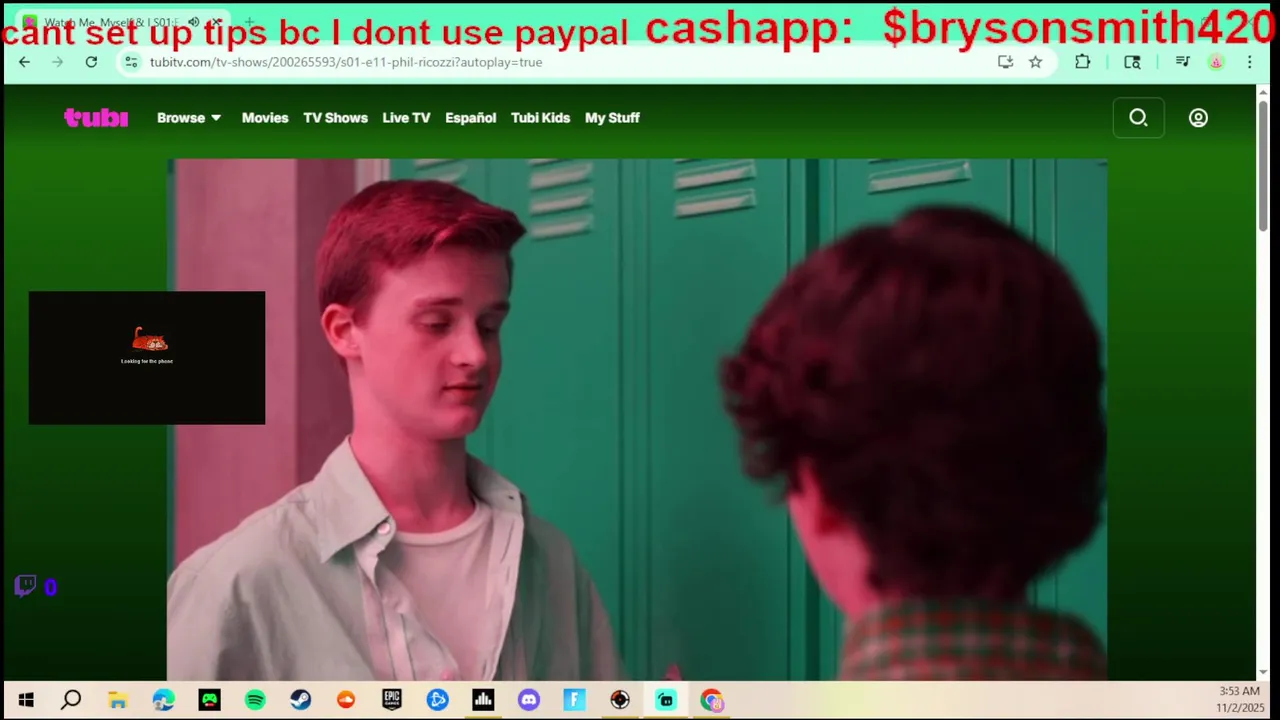Click the webcam overlay thumbnail
This screenshot has width=1280, height=720.
pyautogui.click(x=147, y=358)
